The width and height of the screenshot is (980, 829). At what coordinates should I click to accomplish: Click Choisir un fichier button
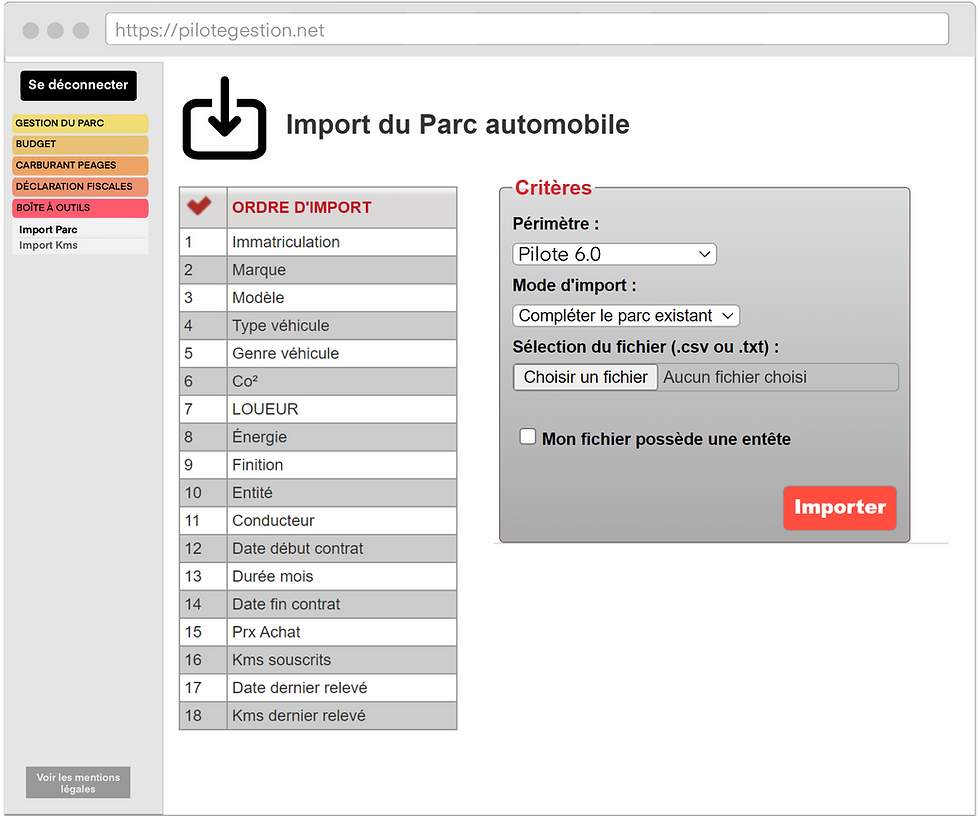tap(586, 377)
